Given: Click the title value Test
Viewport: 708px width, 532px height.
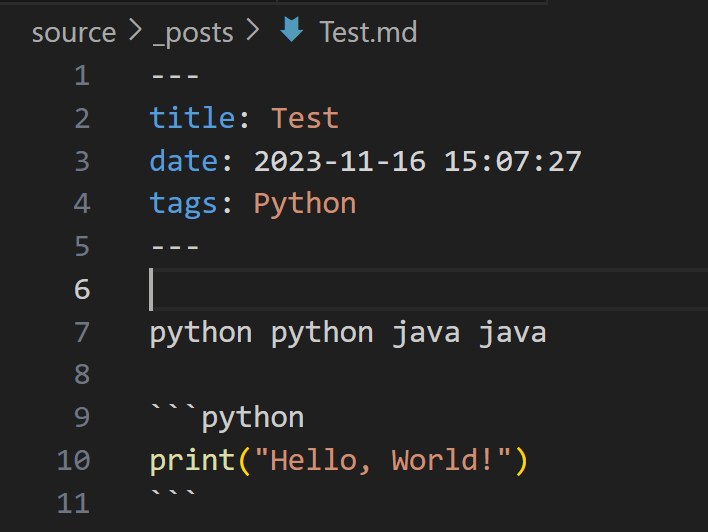Looking at the screenshot, I should pyautogui.click(x=305, y=118).
